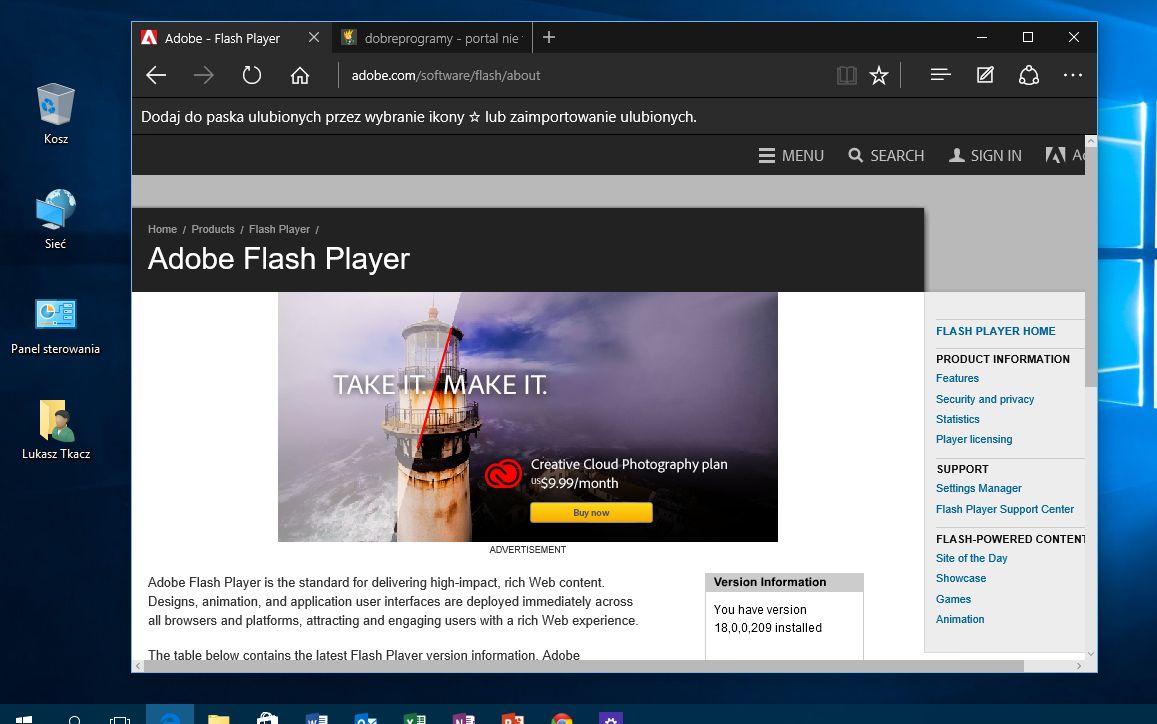Screen dimensions: 1157x724
Task: Click the Creative Cloud logo in ad
Action: (503, 474)
